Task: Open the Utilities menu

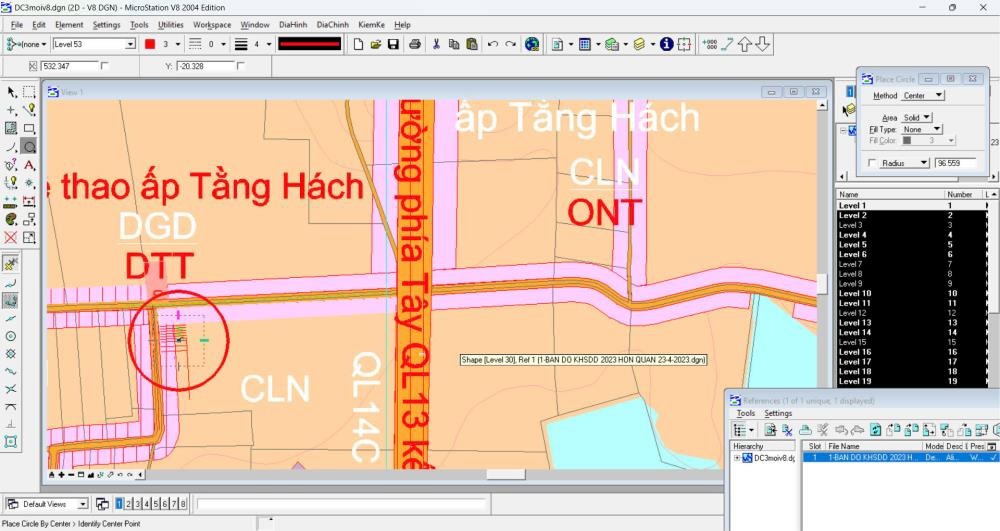Action: click(x=170, y=24)
